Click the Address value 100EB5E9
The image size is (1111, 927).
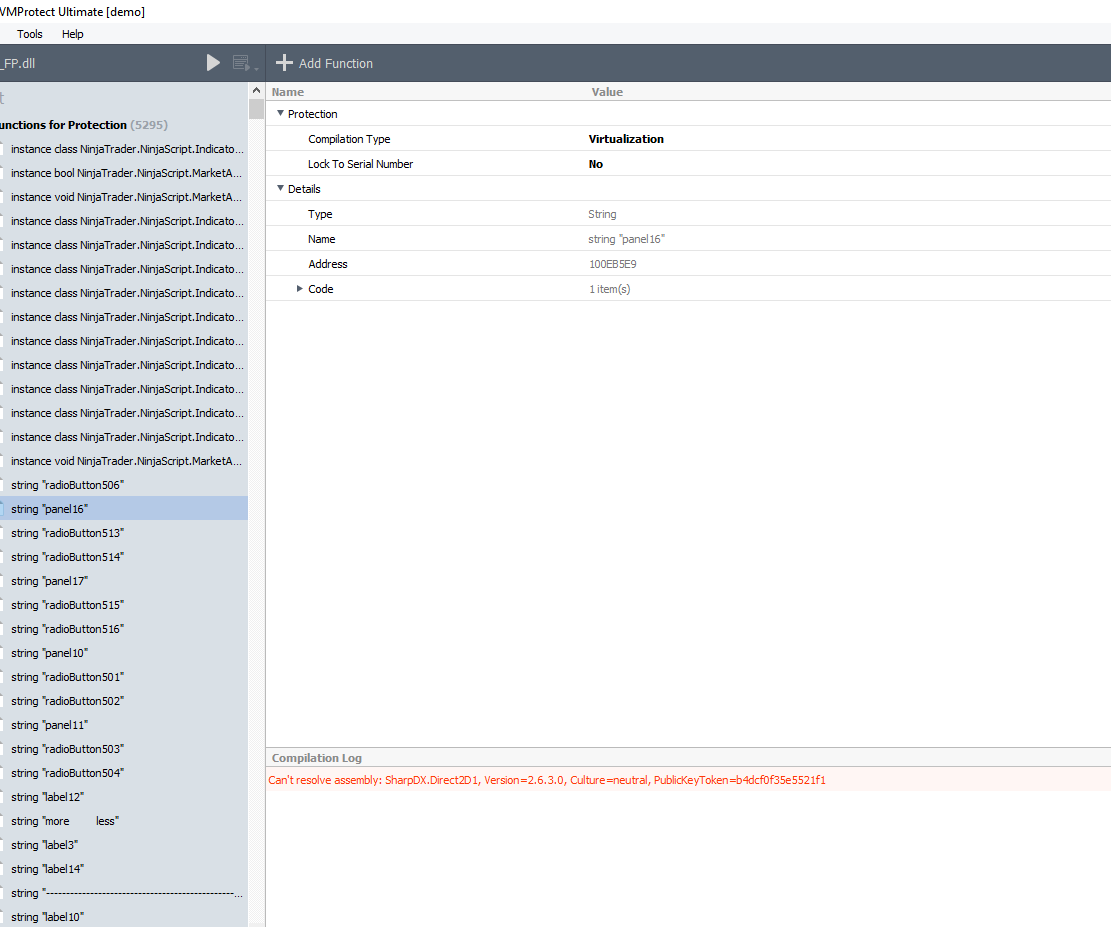coord(613,264)
